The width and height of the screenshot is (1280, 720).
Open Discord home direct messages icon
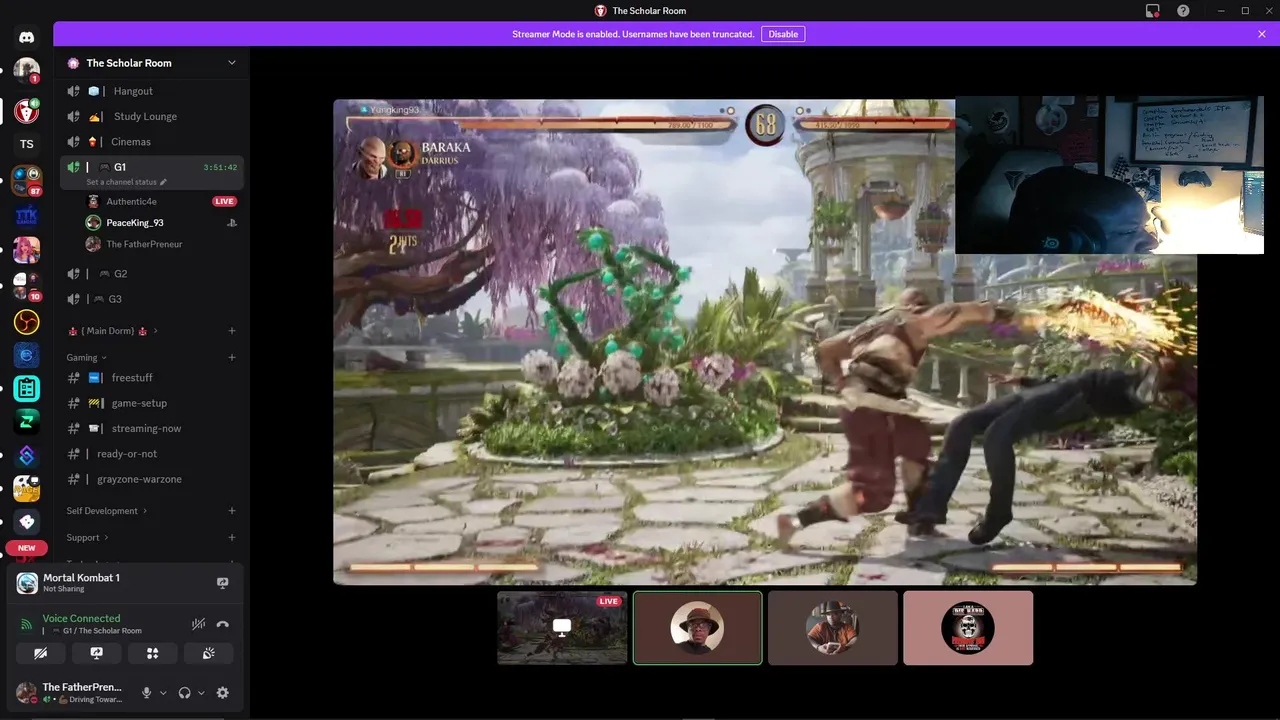point(27,38)
